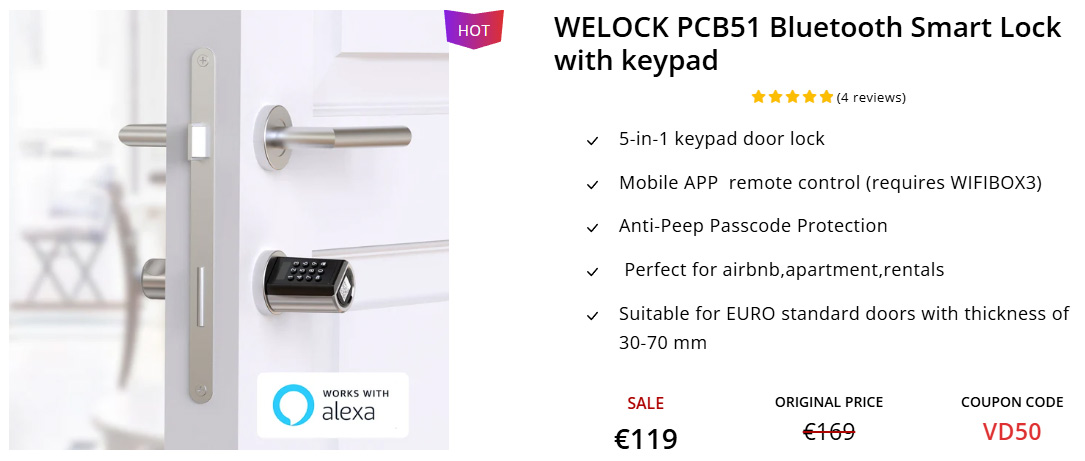Image resolution: width=1085 pixels, height=461 pixels.
Task: Click the VD50 coupon code
Action: pyautogui.click(x=1011, y=432)
